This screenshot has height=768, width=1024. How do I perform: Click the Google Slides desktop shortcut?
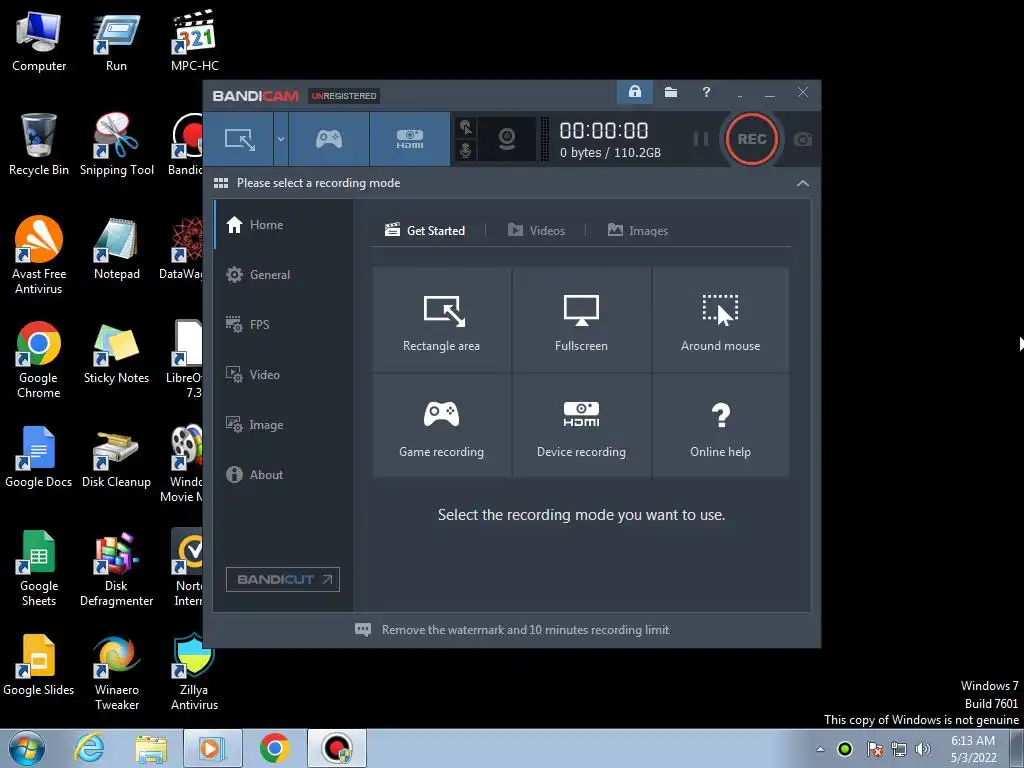tap(39, 665)
